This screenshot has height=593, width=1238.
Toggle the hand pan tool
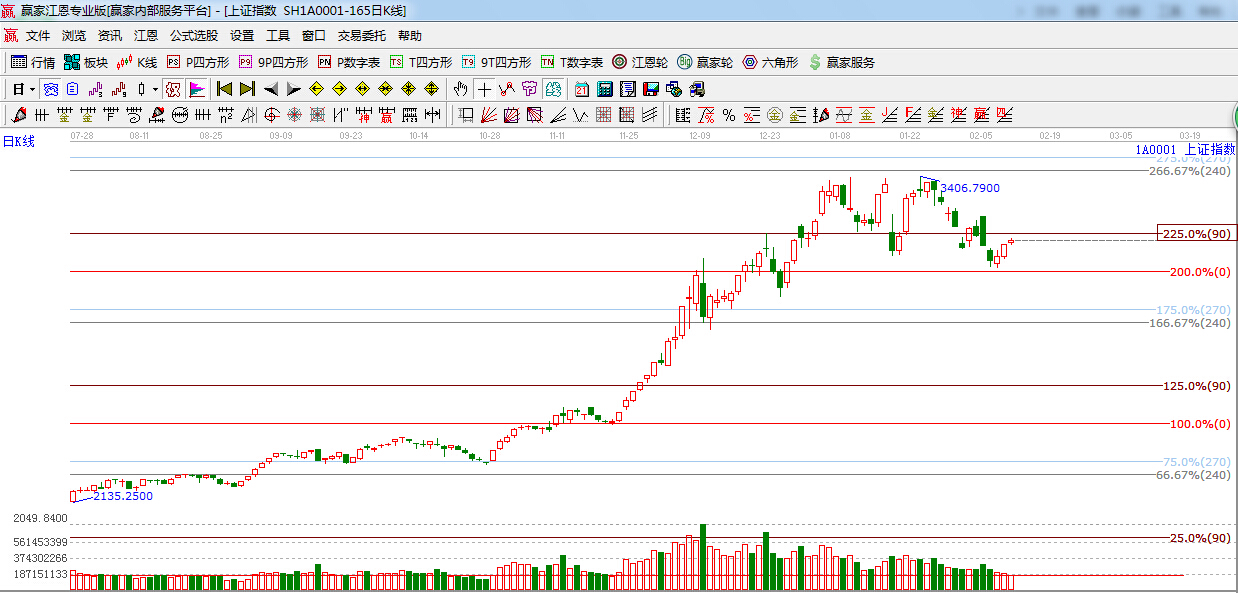pyautogui.click(x=460, y=89)
